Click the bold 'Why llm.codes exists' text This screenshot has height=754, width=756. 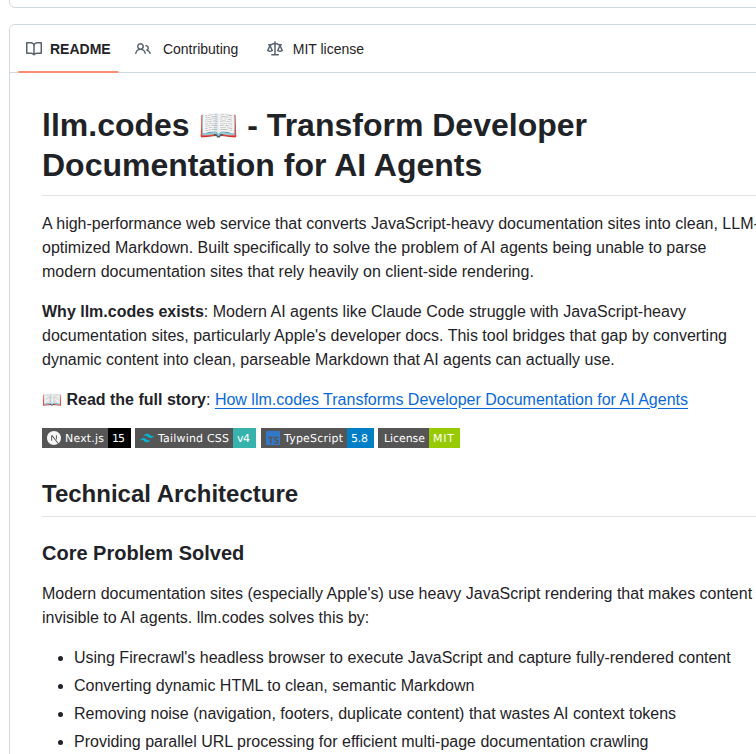coord(122,311)
